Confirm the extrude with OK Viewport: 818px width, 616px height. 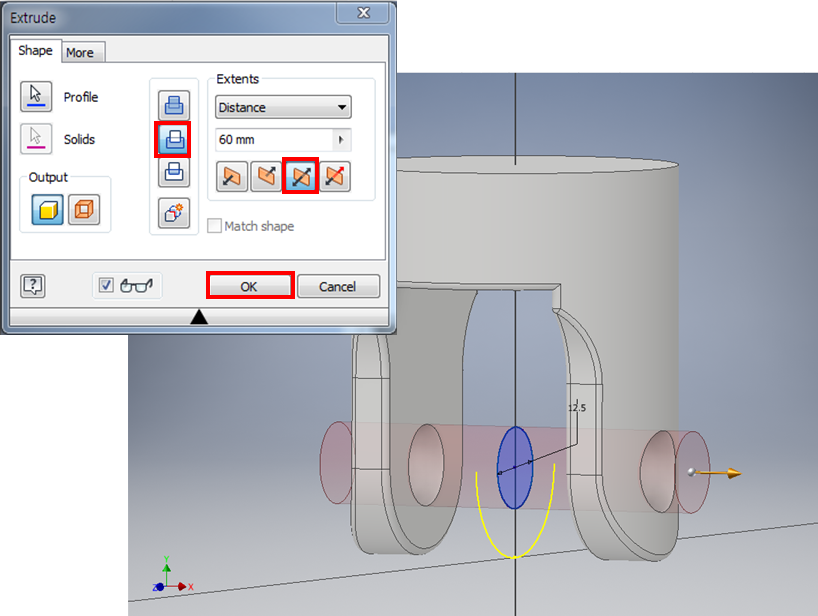(x=250, y=286)
